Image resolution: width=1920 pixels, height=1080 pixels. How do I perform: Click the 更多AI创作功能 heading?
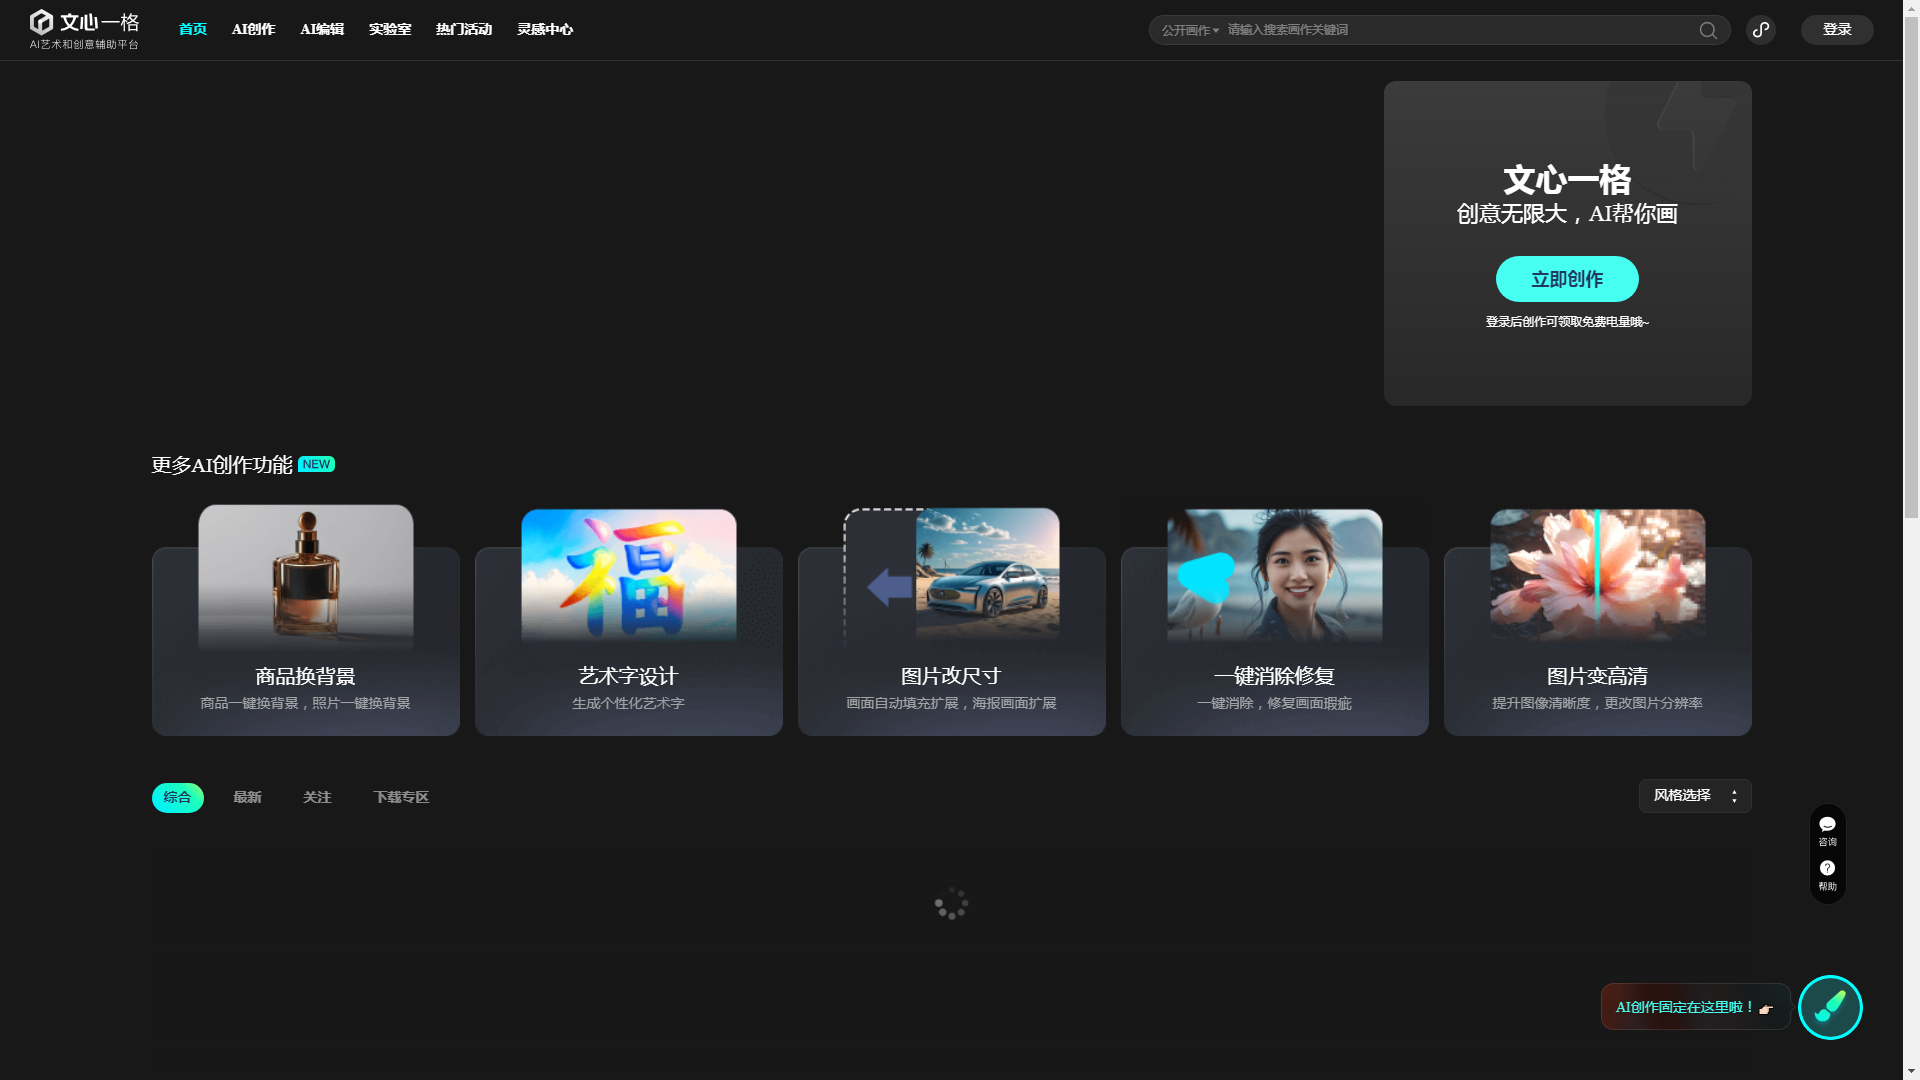point(222,466)
